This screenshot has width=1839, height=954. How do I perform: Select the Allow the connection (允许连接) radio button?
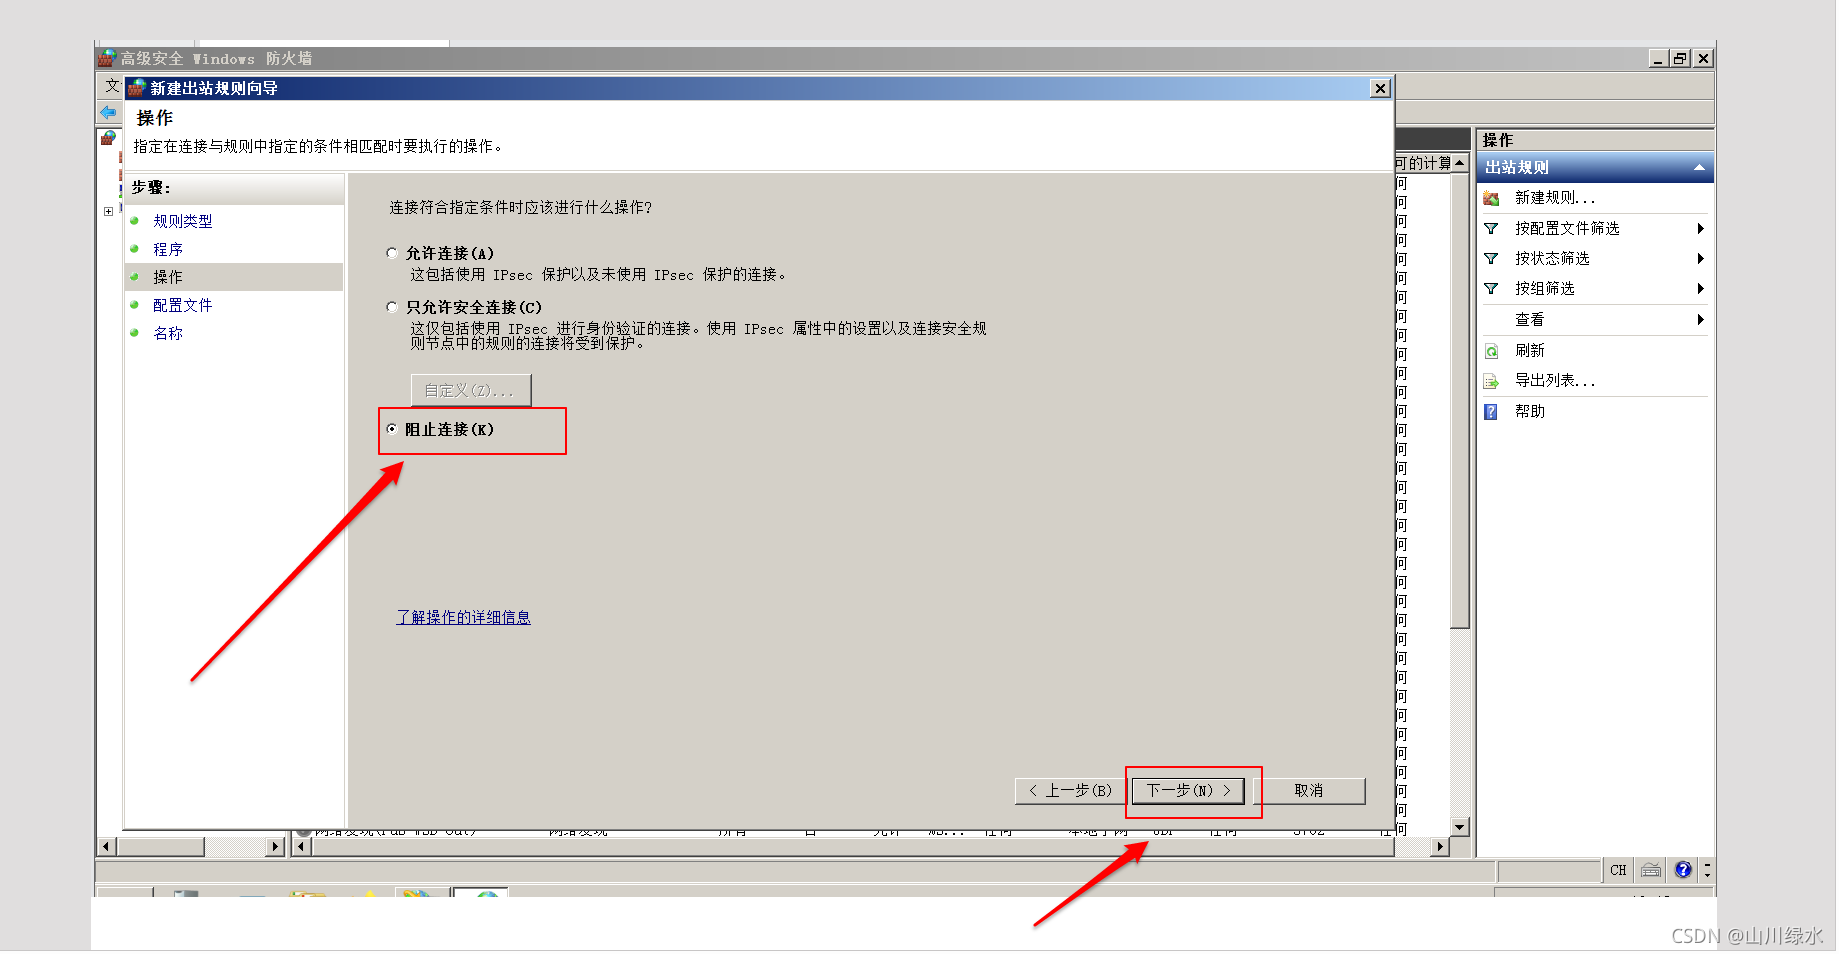392,254
